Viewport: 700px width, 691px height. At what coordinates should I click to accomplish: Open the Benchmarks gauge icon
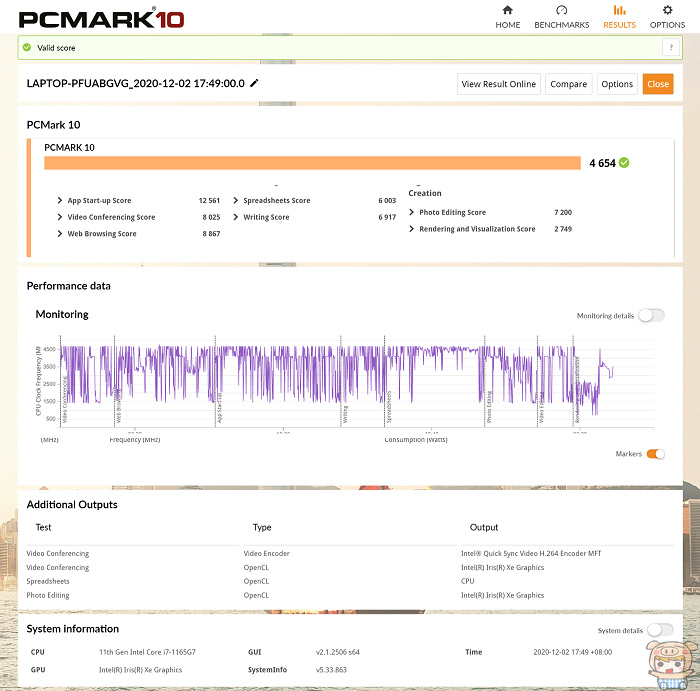(561, 10)
